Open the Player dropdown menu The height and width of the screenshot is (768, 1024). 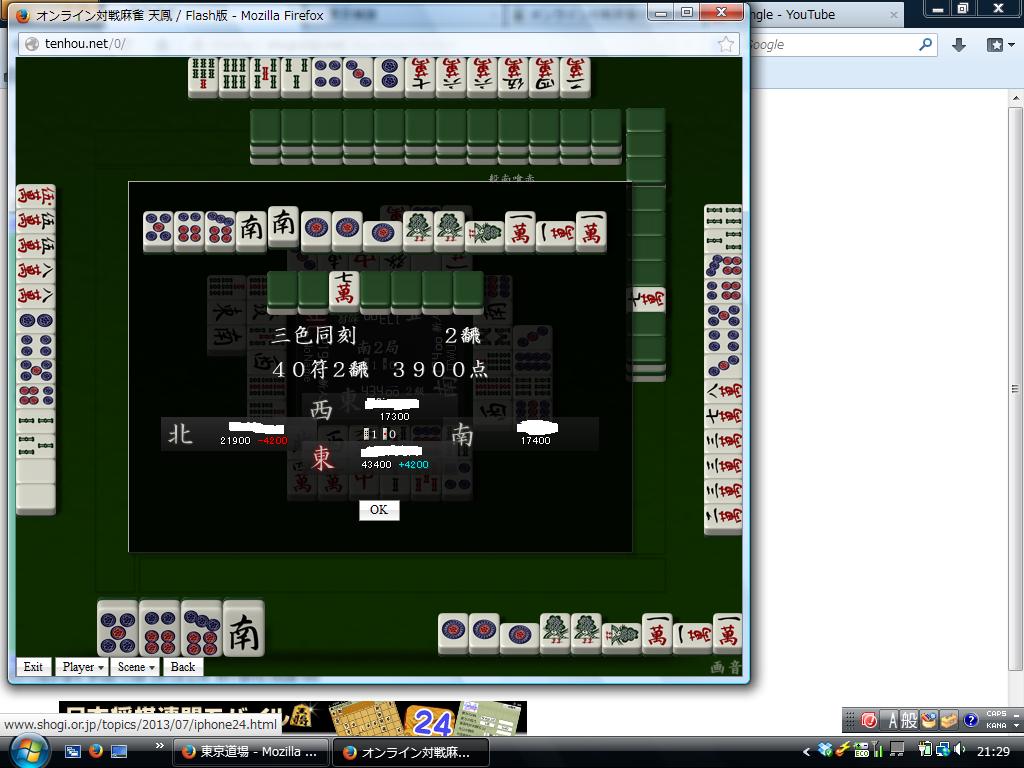[x=83, y=667]
